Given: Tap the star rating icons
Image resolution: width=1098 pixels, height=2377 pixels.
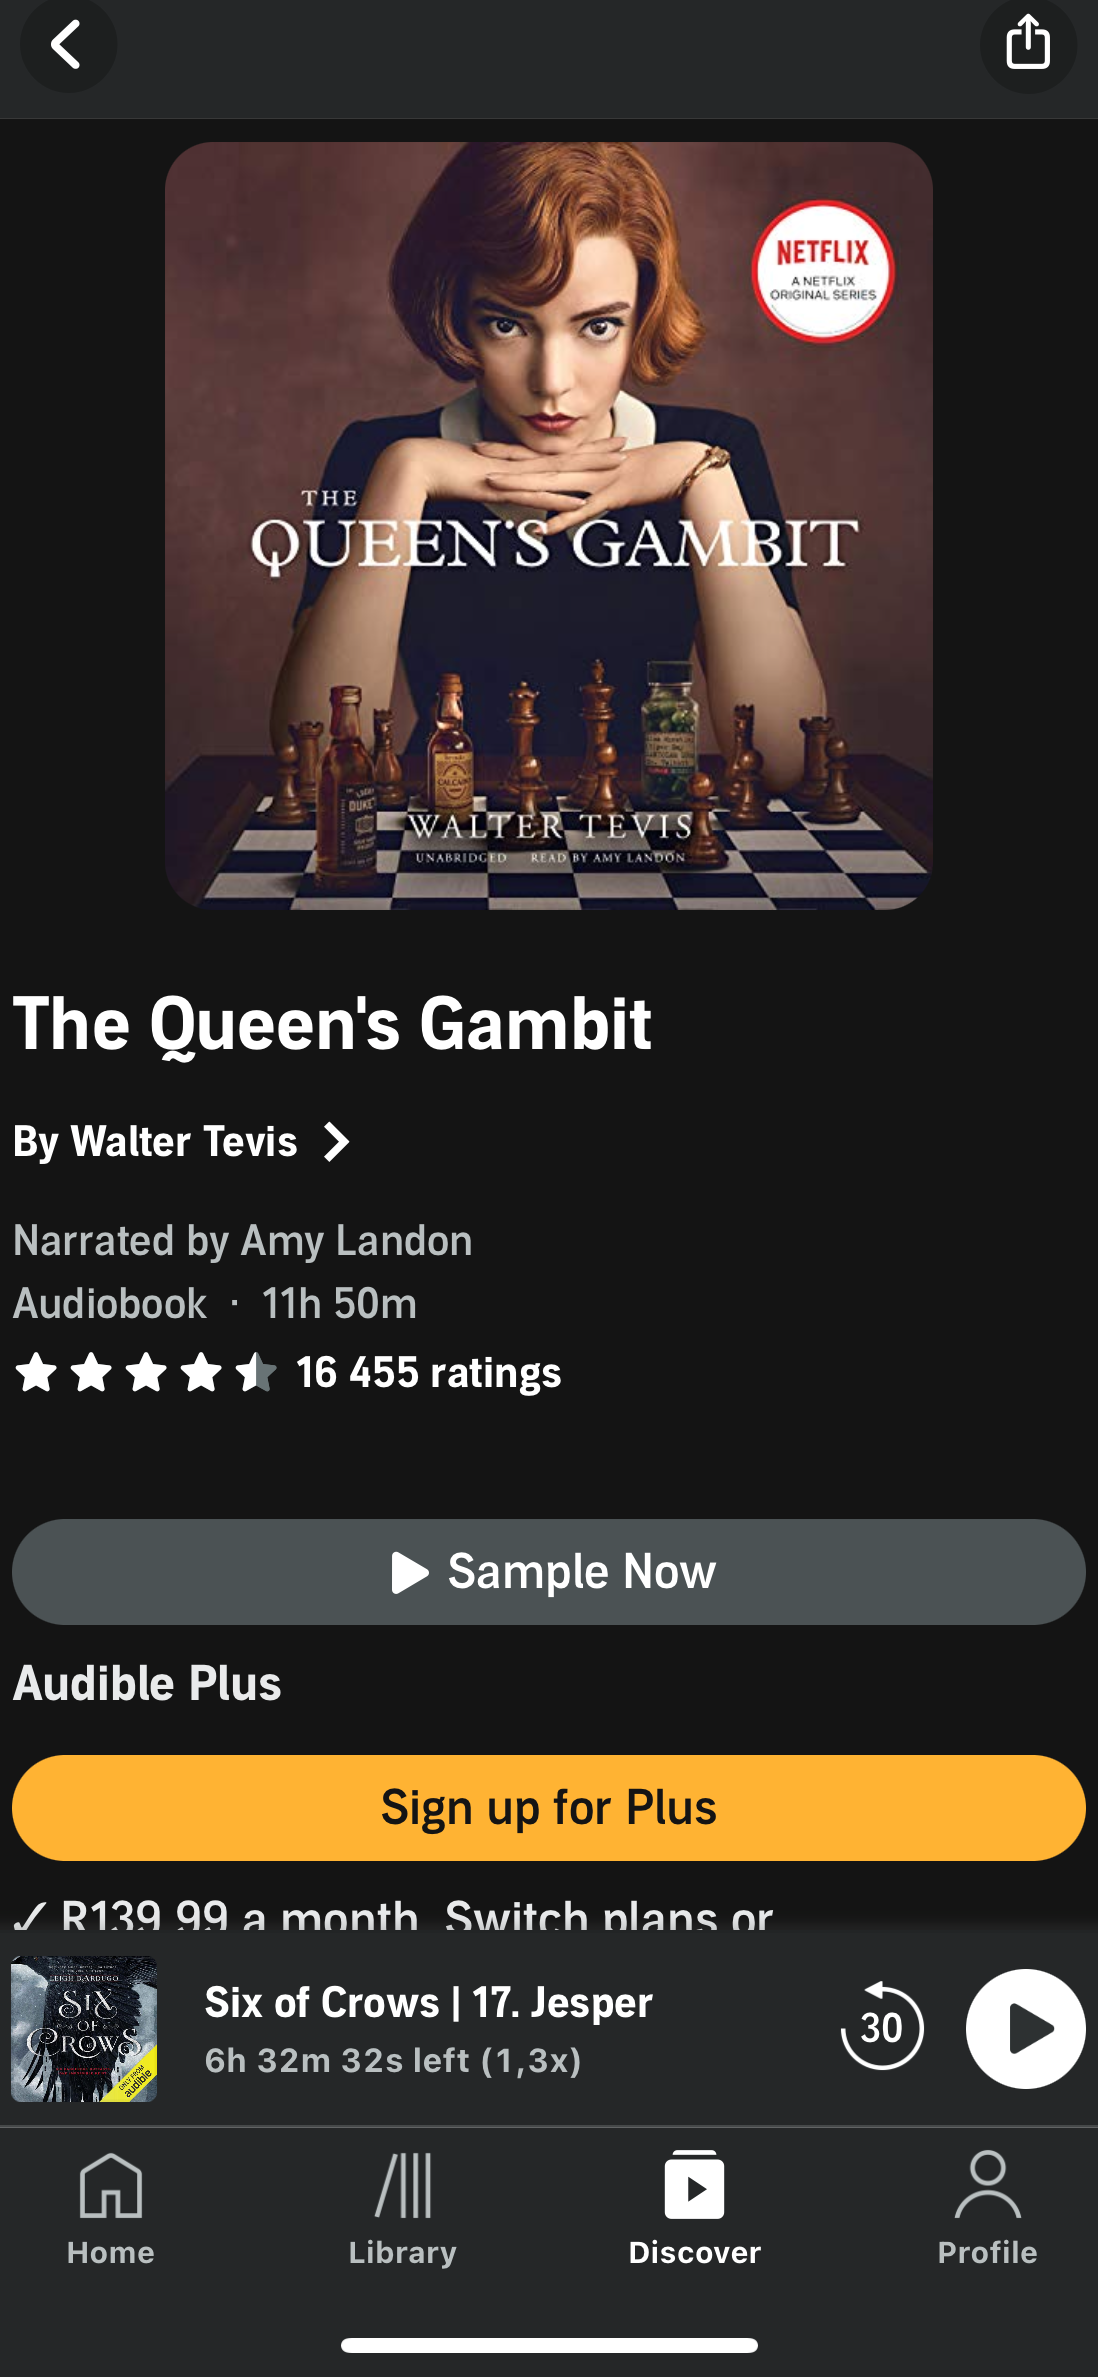Looking at the screenshot, I should pos(146,1372).
